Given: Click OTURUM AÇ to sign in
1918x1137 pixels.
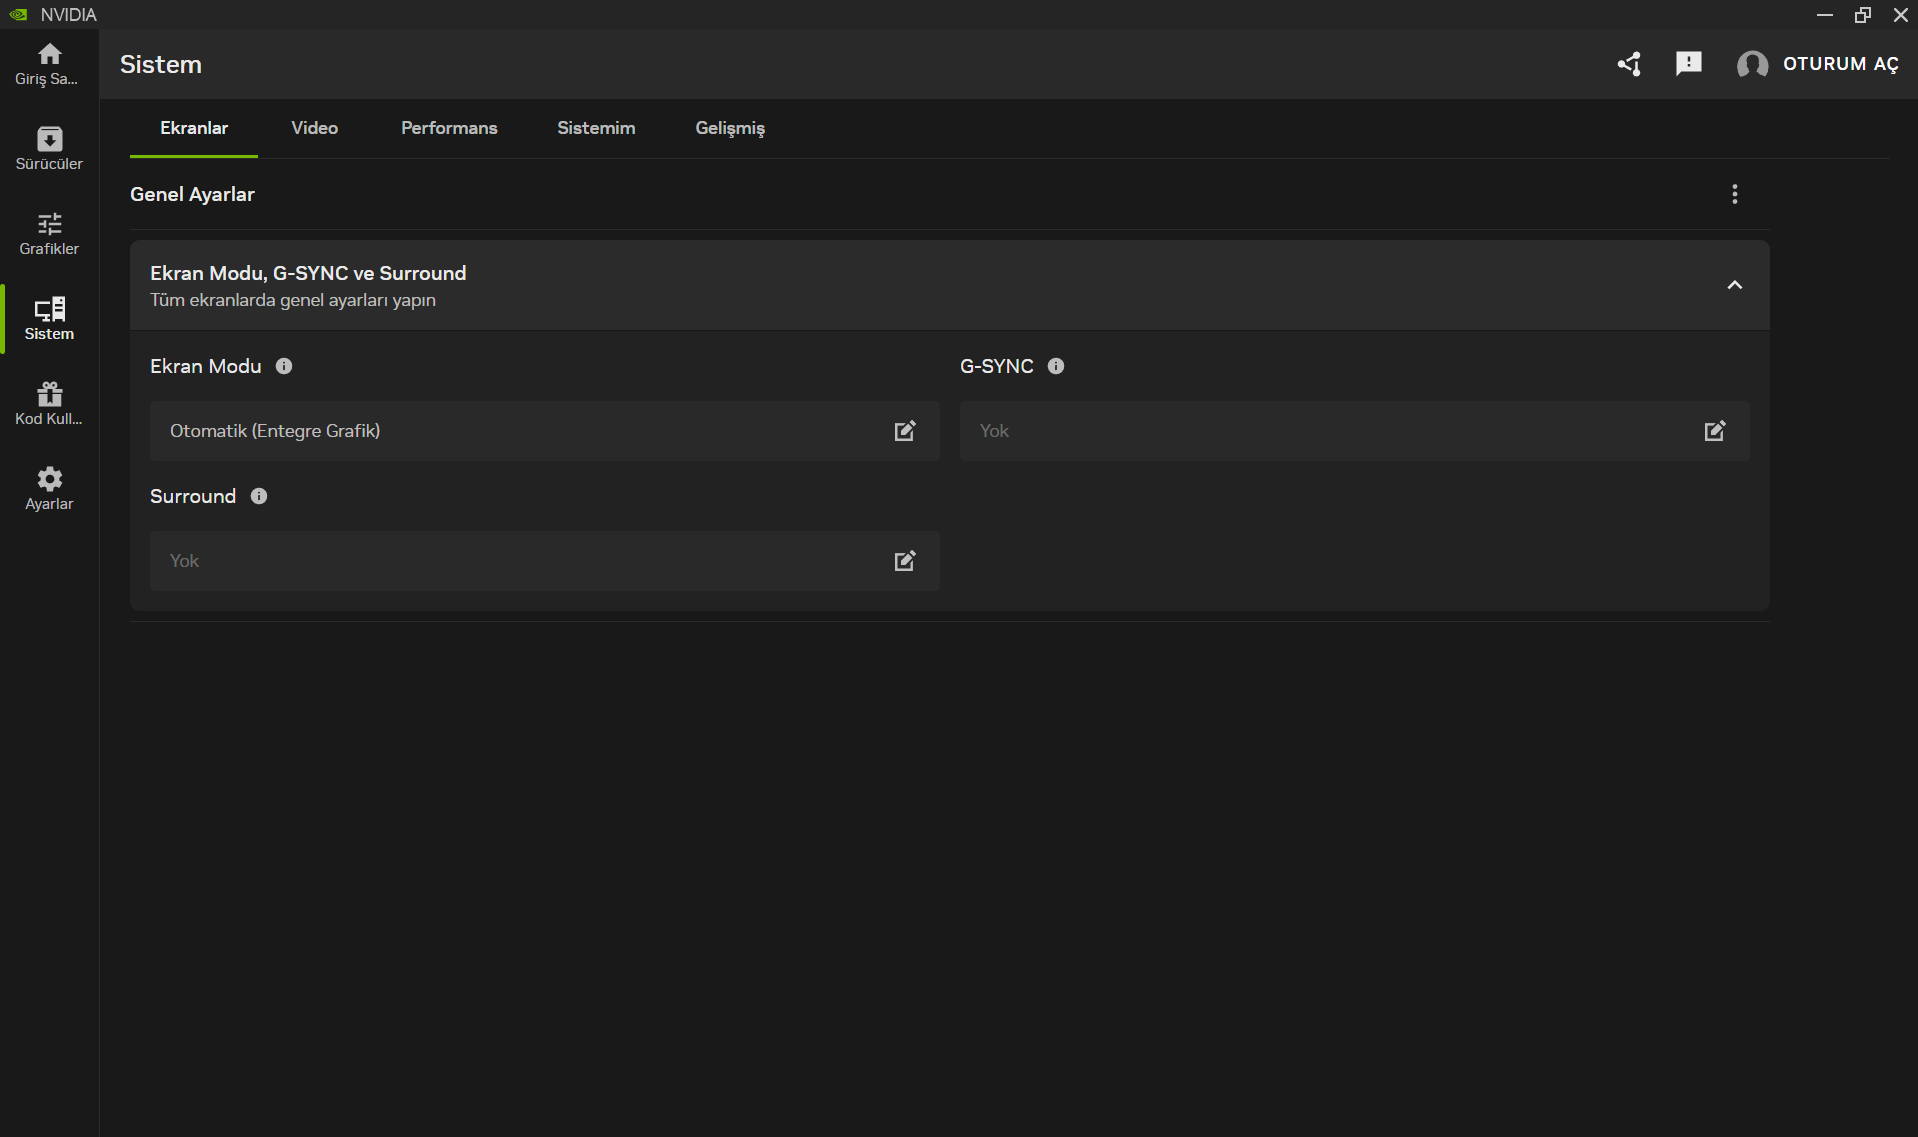Looking at the screenshot, I should [1841, 64].
